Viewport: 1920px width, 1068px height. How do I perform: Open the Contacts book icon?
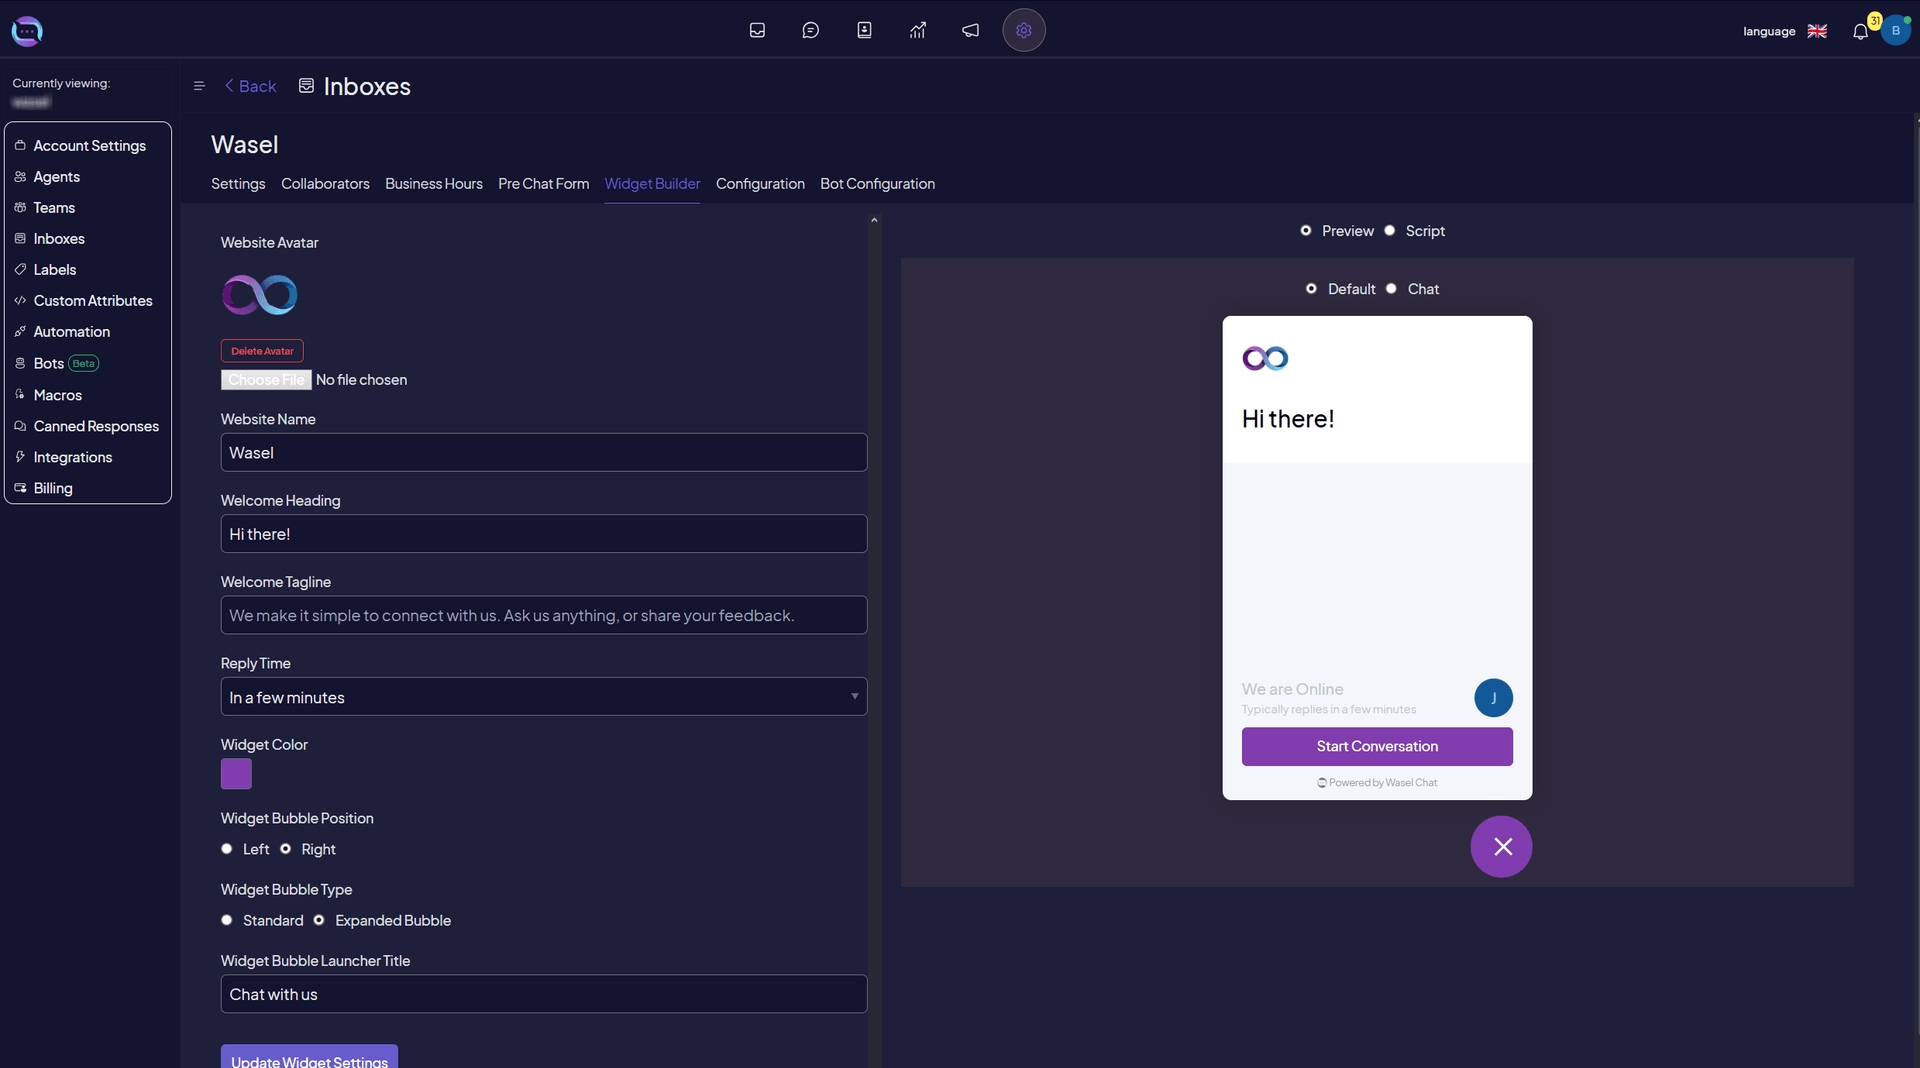coord(863,30)
